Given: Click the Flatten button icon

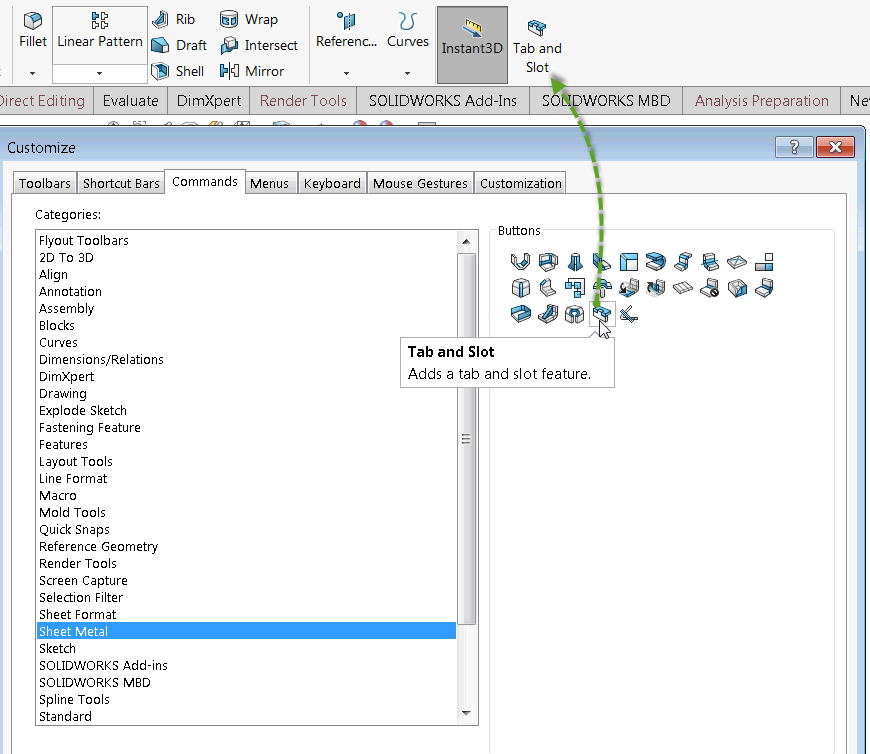Looking at the screenshot, I should click(x=683, y=288).
